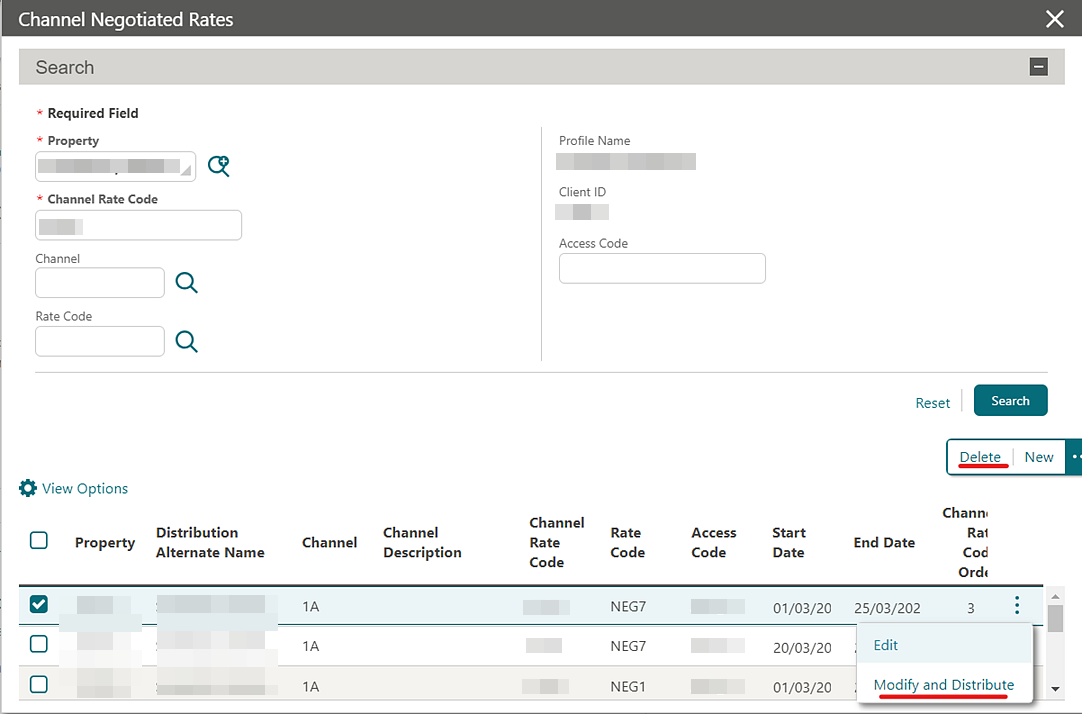The width and height of the screenshot is (1082, 714).
Task: Select the second row checkbox
Action: point(39,644)
